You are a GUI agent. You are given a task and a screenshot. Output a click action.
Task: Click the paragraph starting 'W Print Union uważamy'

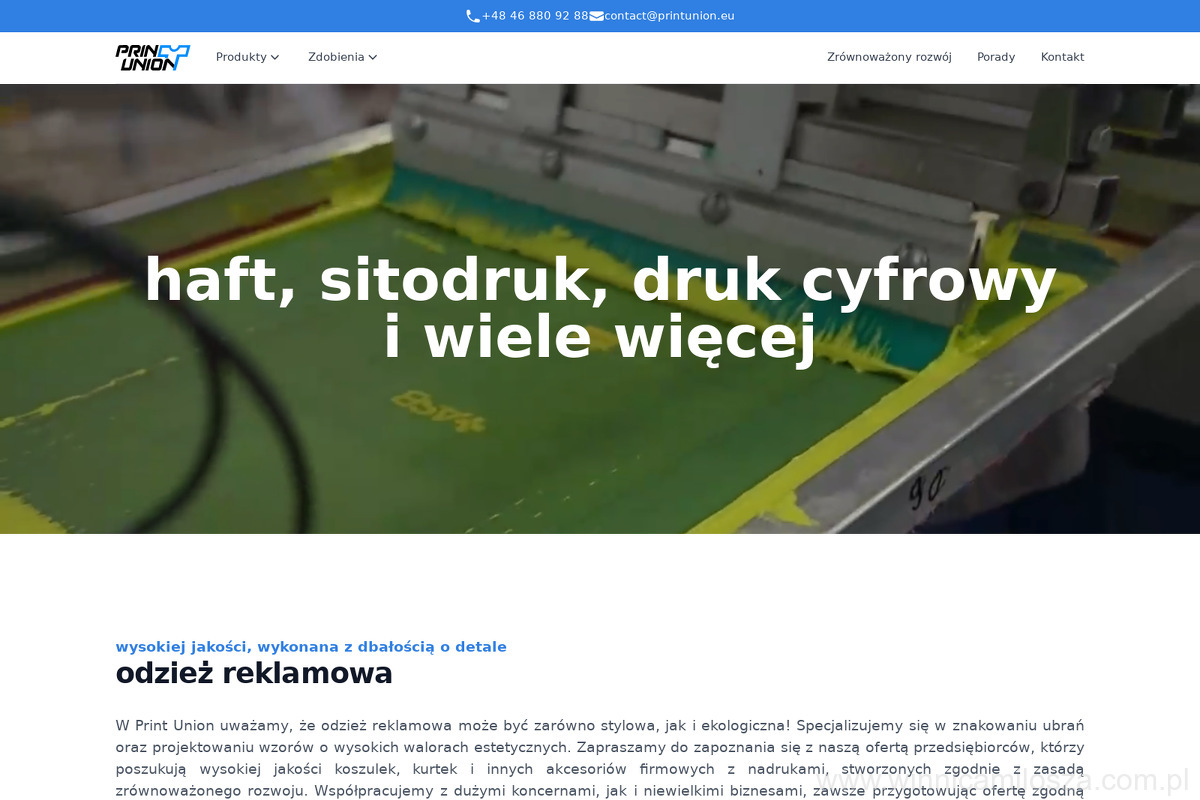(600, 757)
